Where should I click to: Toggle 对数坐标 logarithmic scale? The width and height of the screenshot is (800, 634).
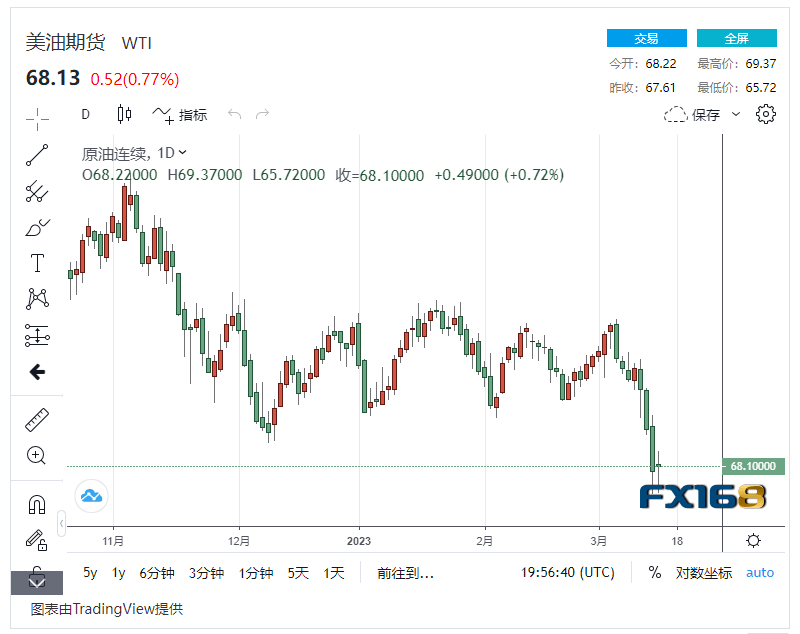pyautogui.click(x=704, y=573)
